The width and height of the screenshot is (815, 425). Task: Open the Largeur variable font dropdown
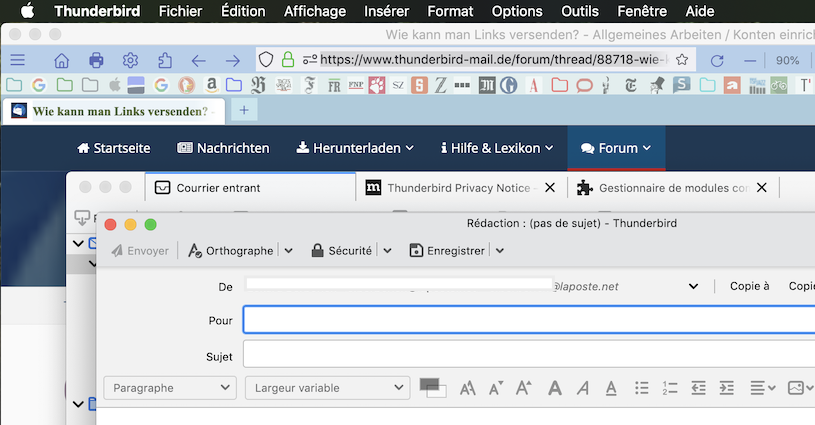[327, 388]
